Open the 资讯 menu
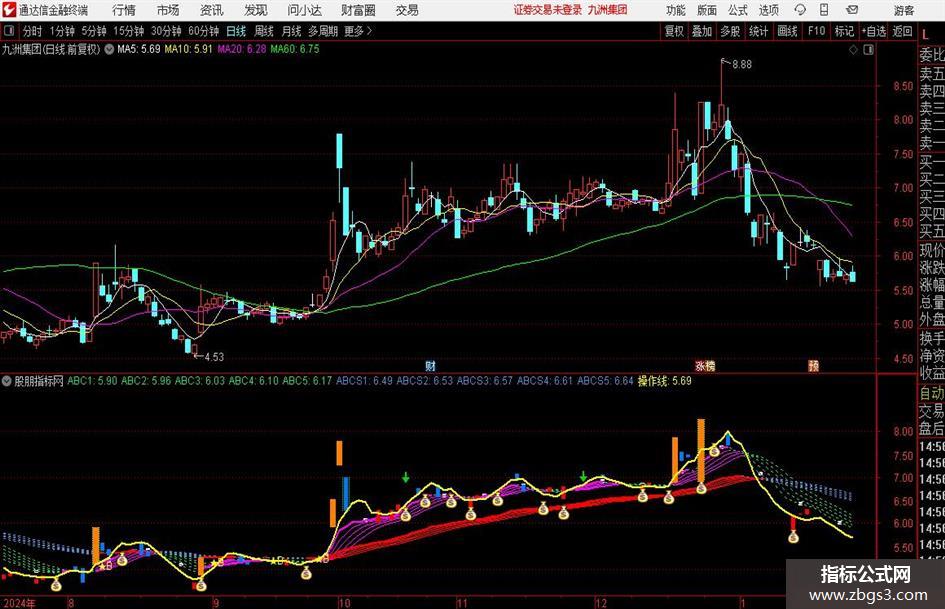Screen dimensions: 945x609 [212, 10]
